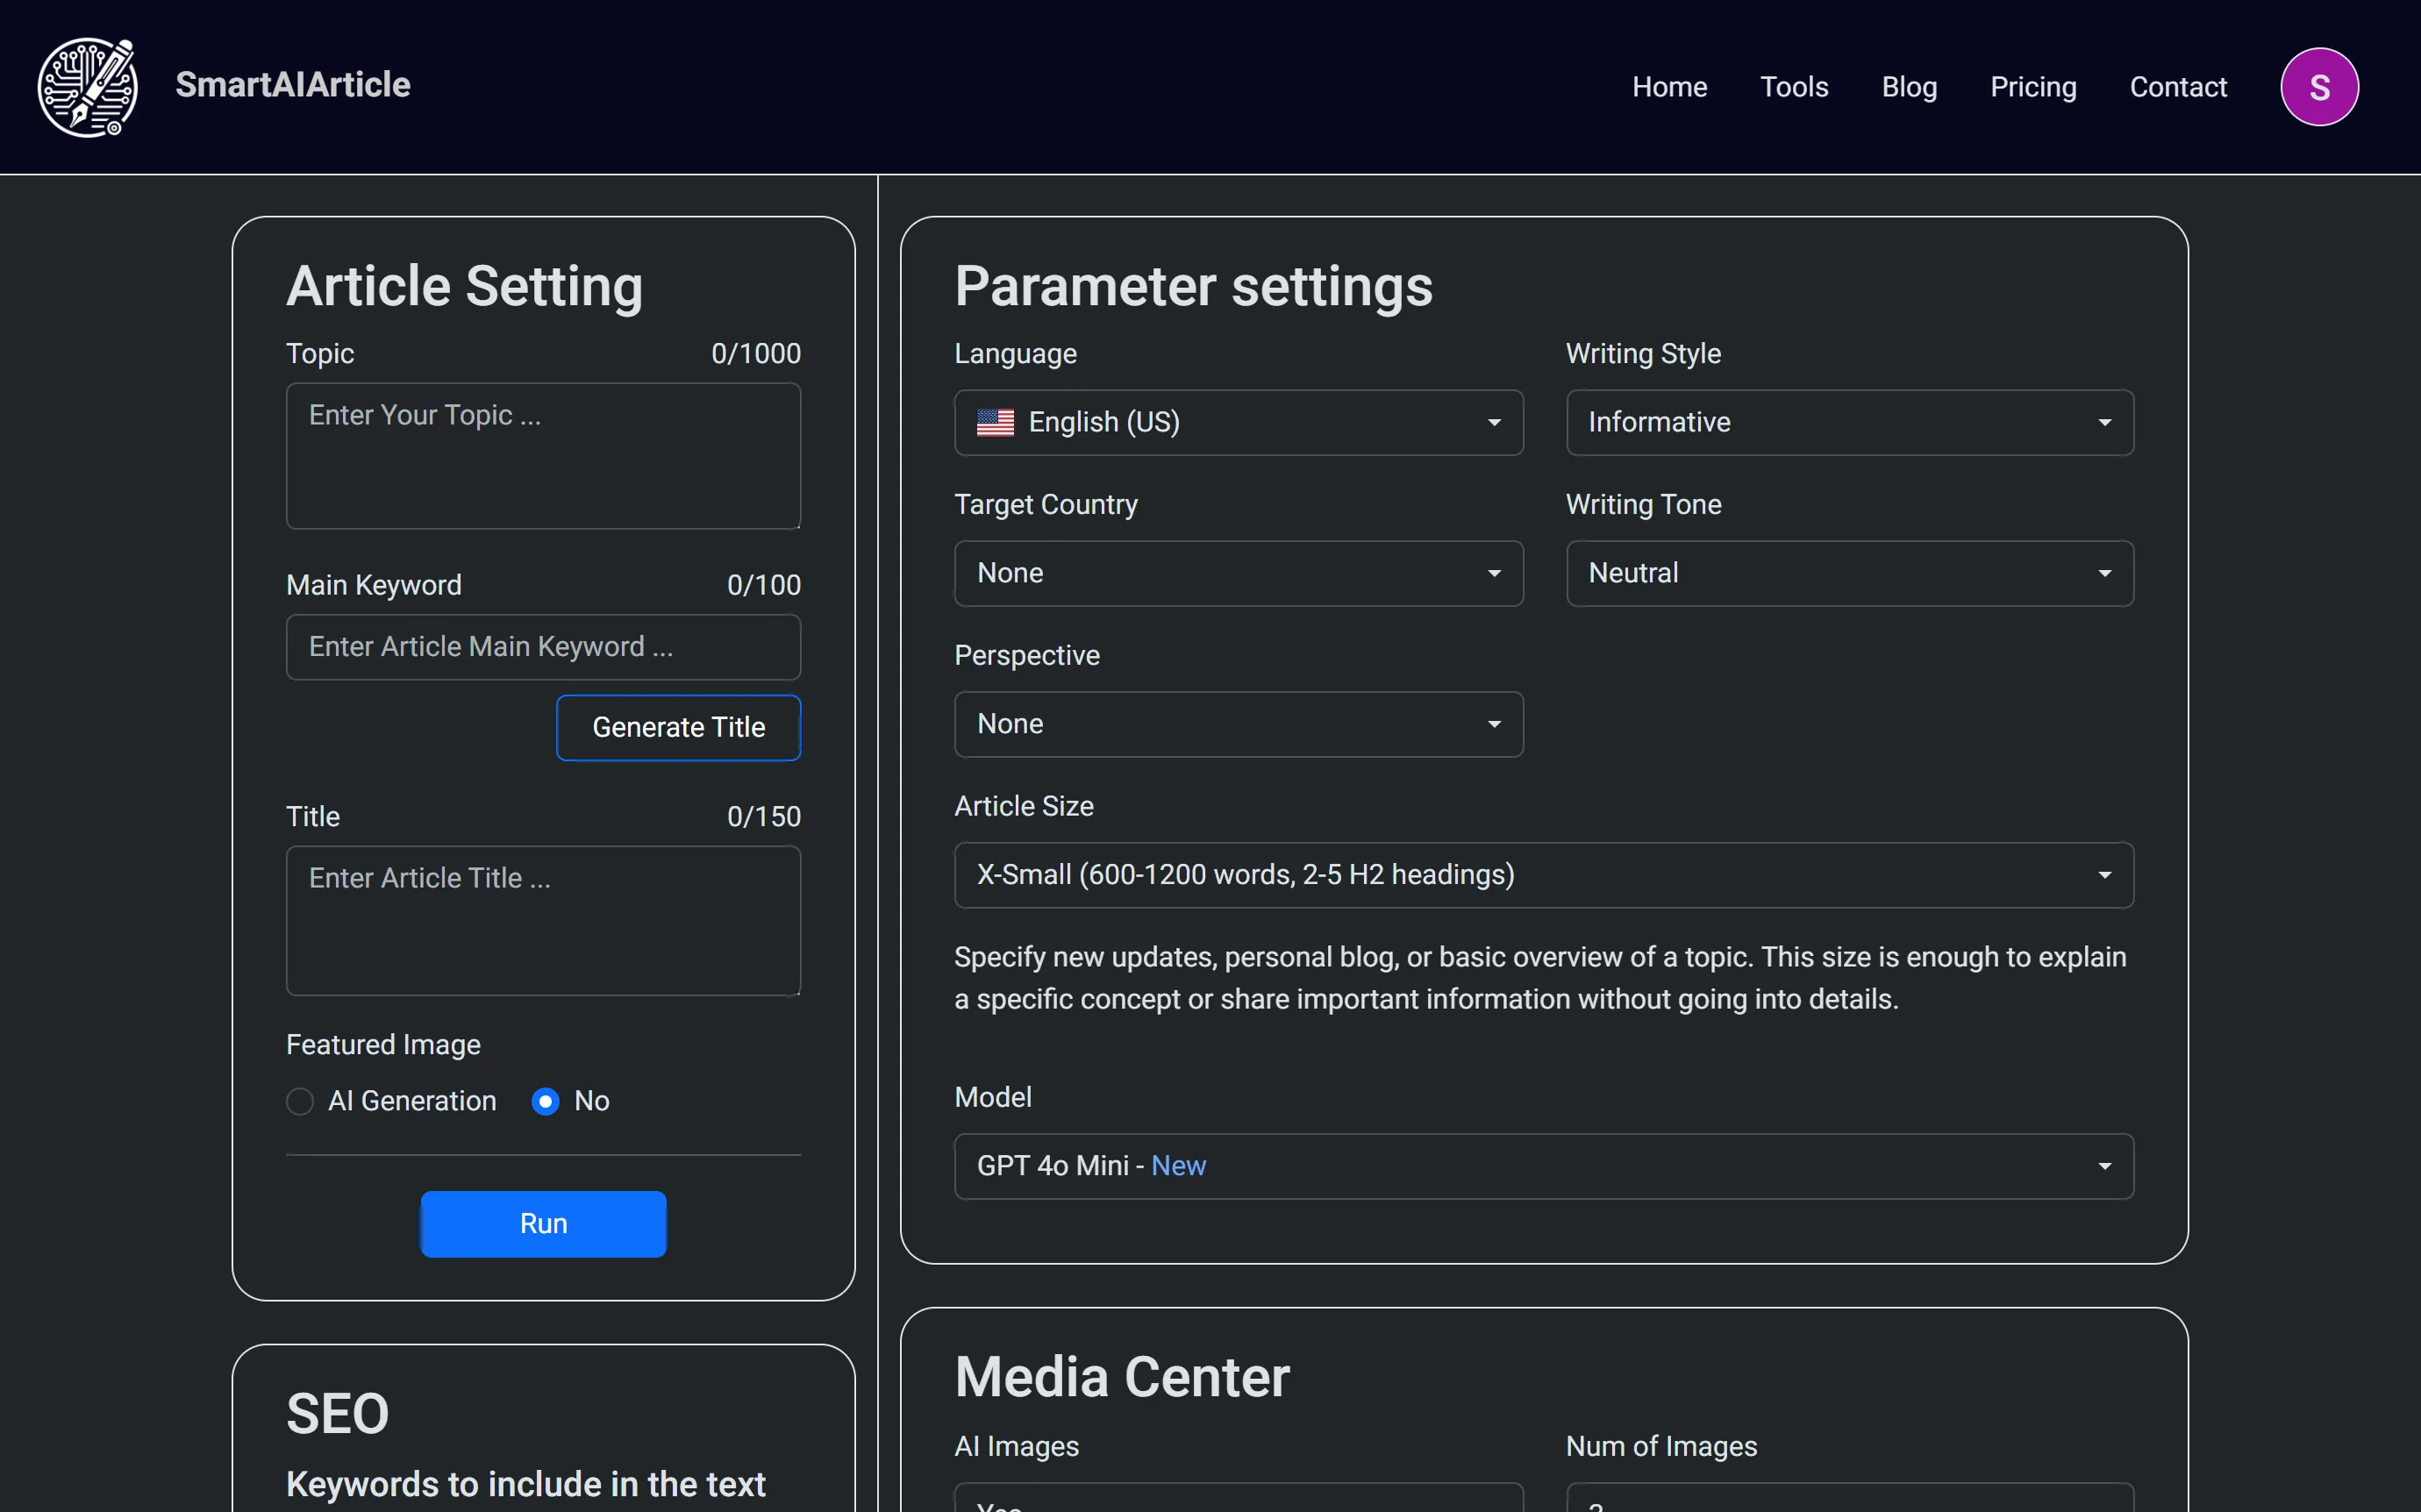
Task: Select the Target Country dropdown
Action: click(x=1237, y=573)
